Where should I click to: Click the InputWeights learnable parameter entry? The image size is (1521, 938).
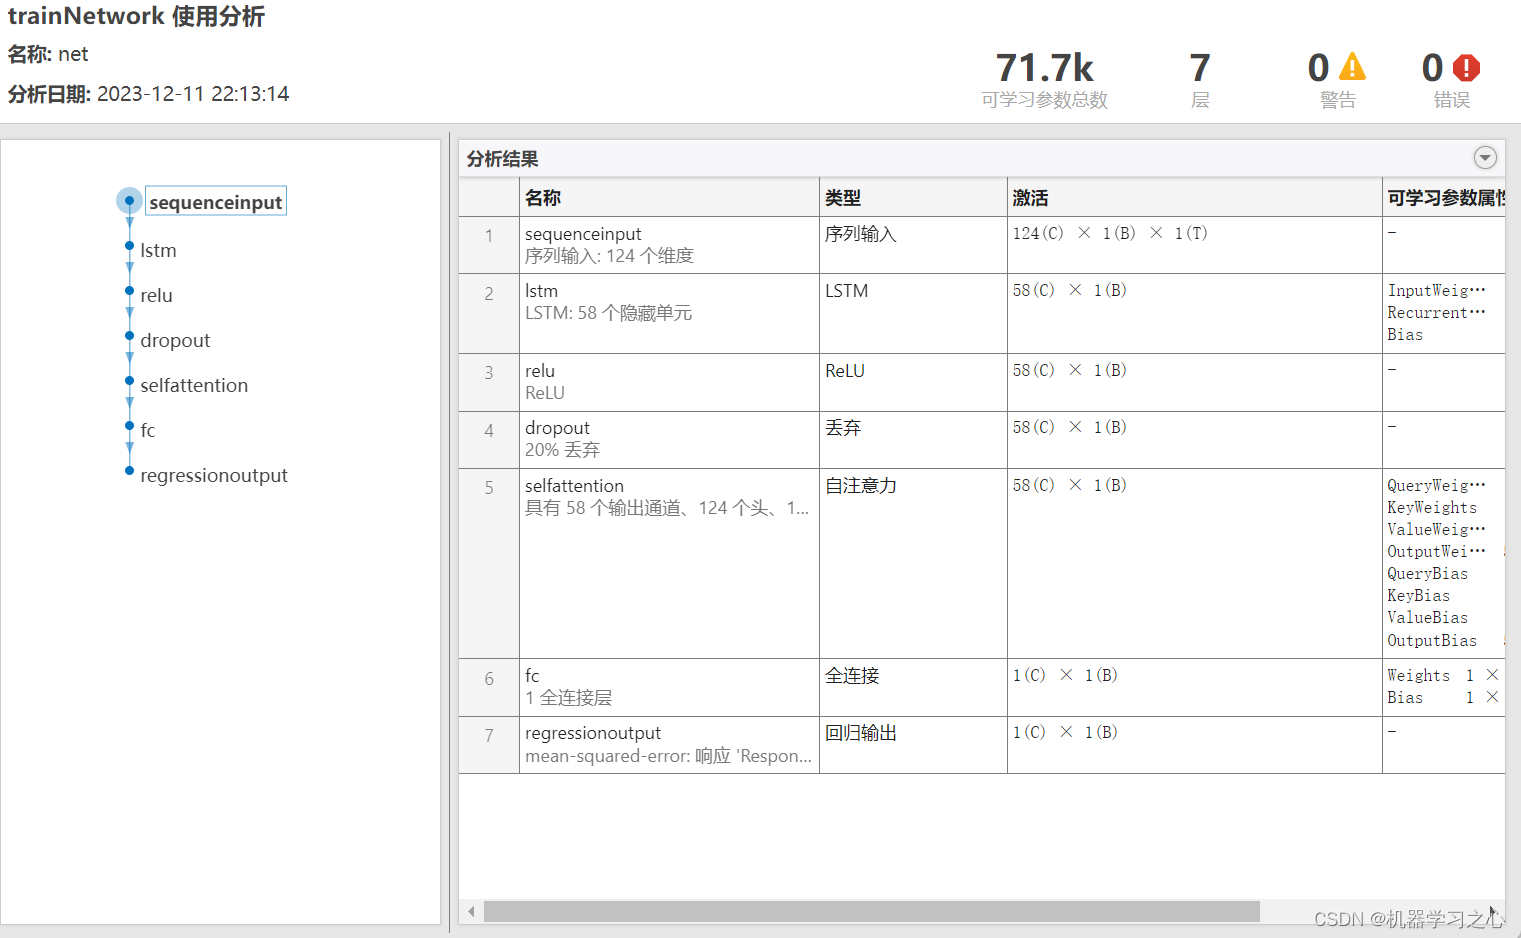point(1436,290)
